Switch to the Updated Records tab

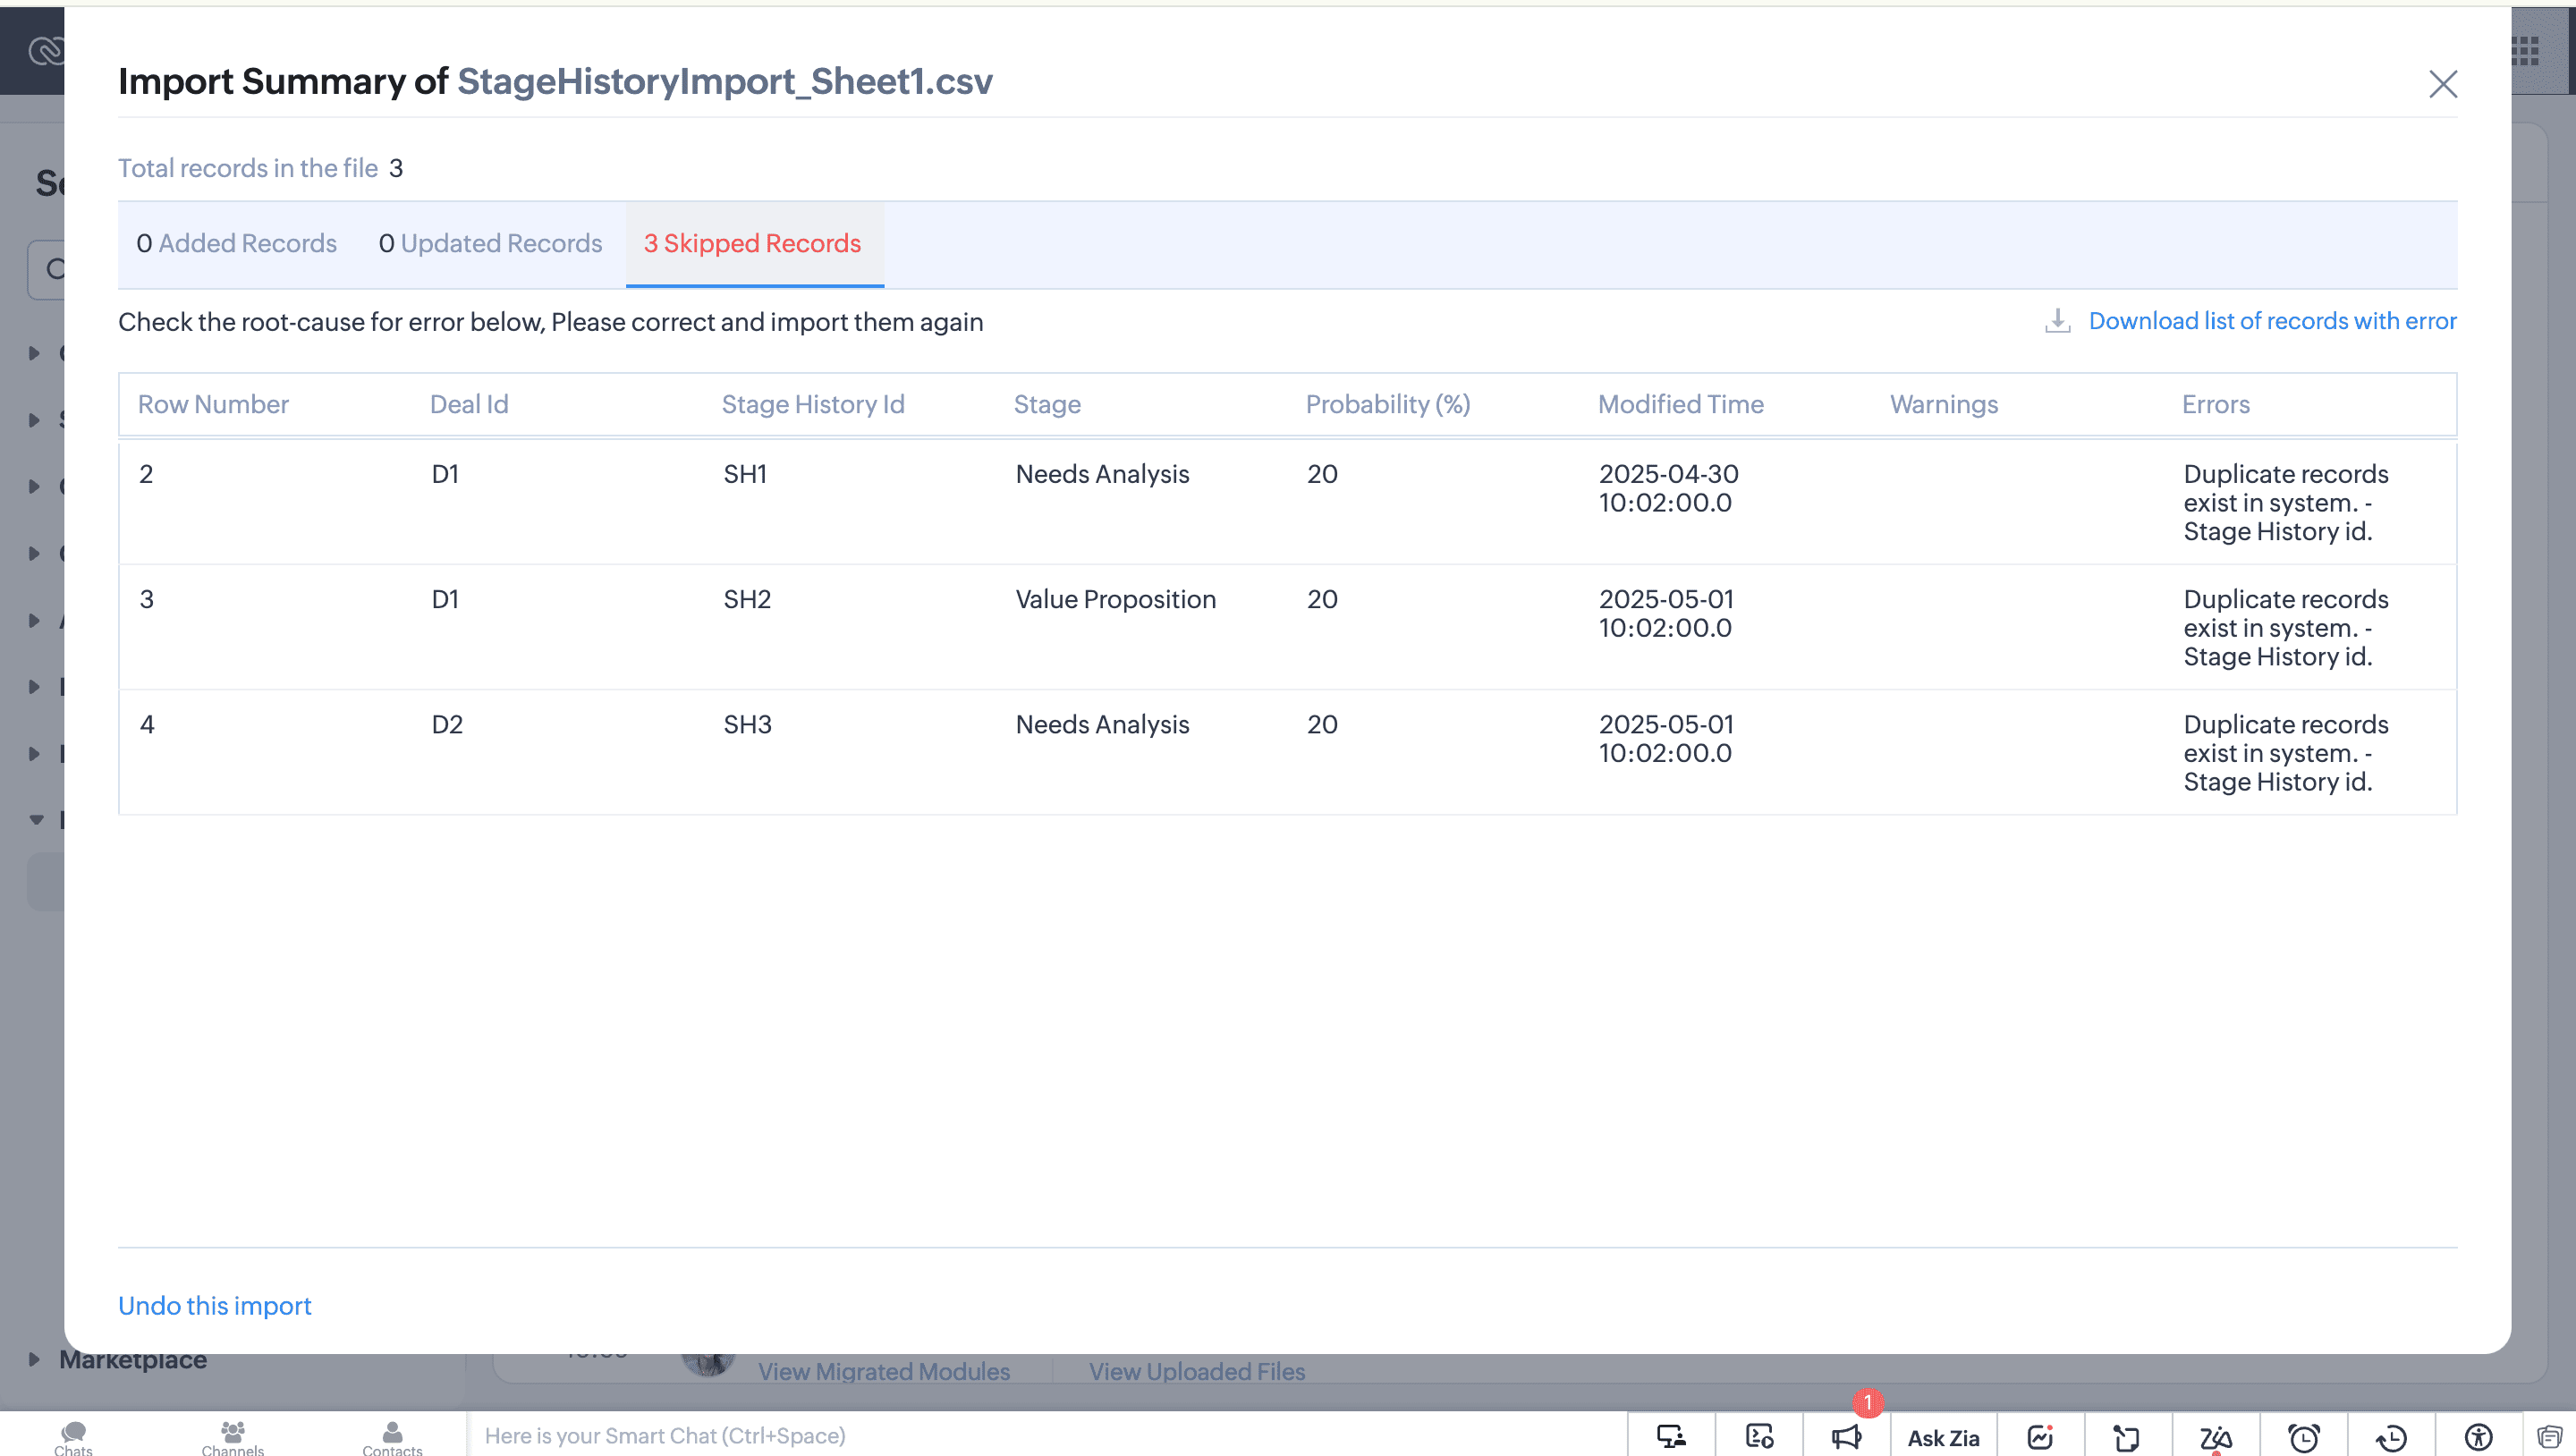point(490,243)
